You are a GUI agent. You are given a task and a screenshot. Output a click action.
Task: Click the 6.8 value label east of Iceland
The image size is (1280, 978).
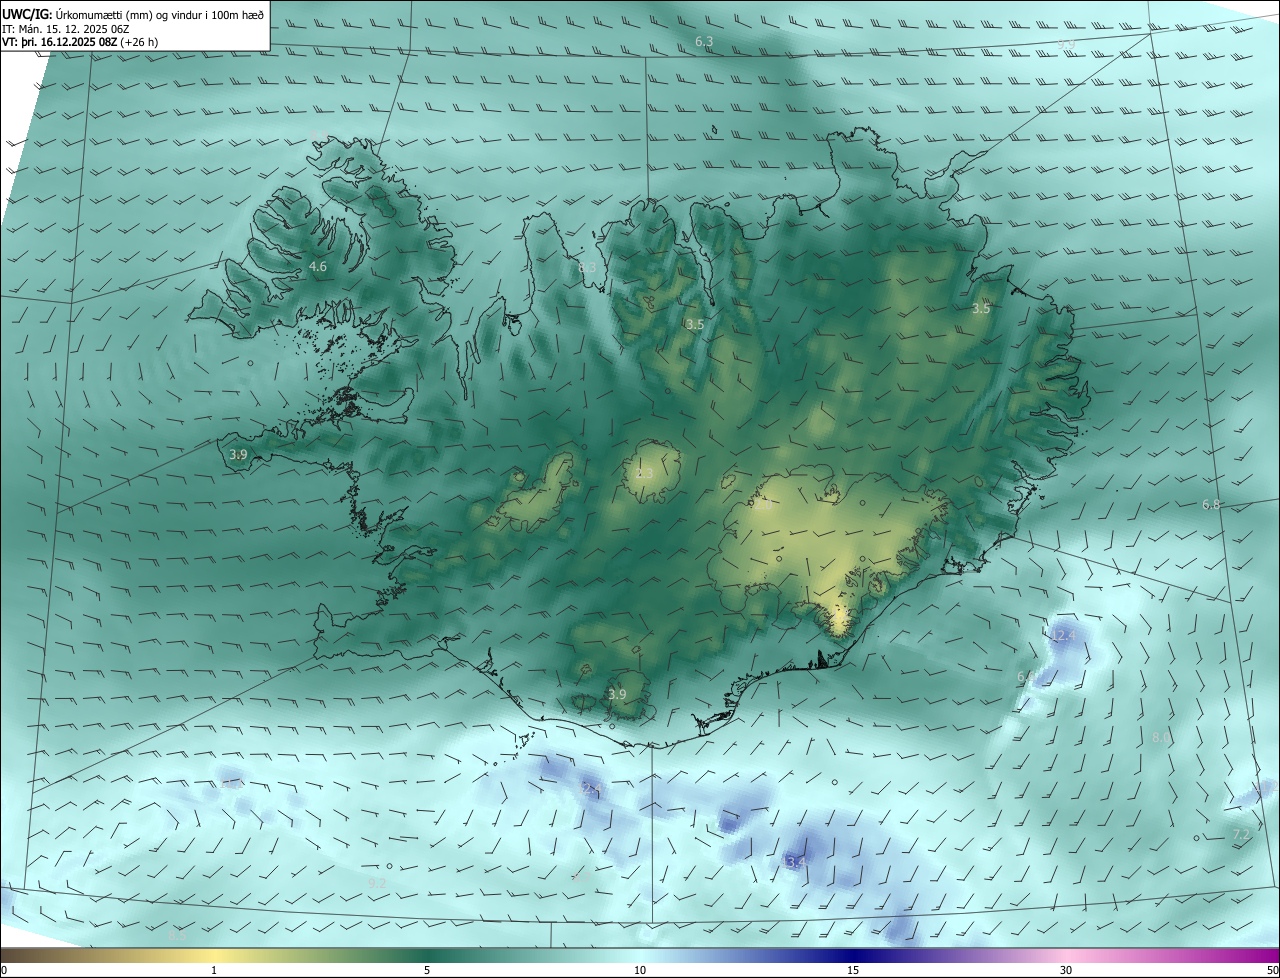[x=1211, y=505]
